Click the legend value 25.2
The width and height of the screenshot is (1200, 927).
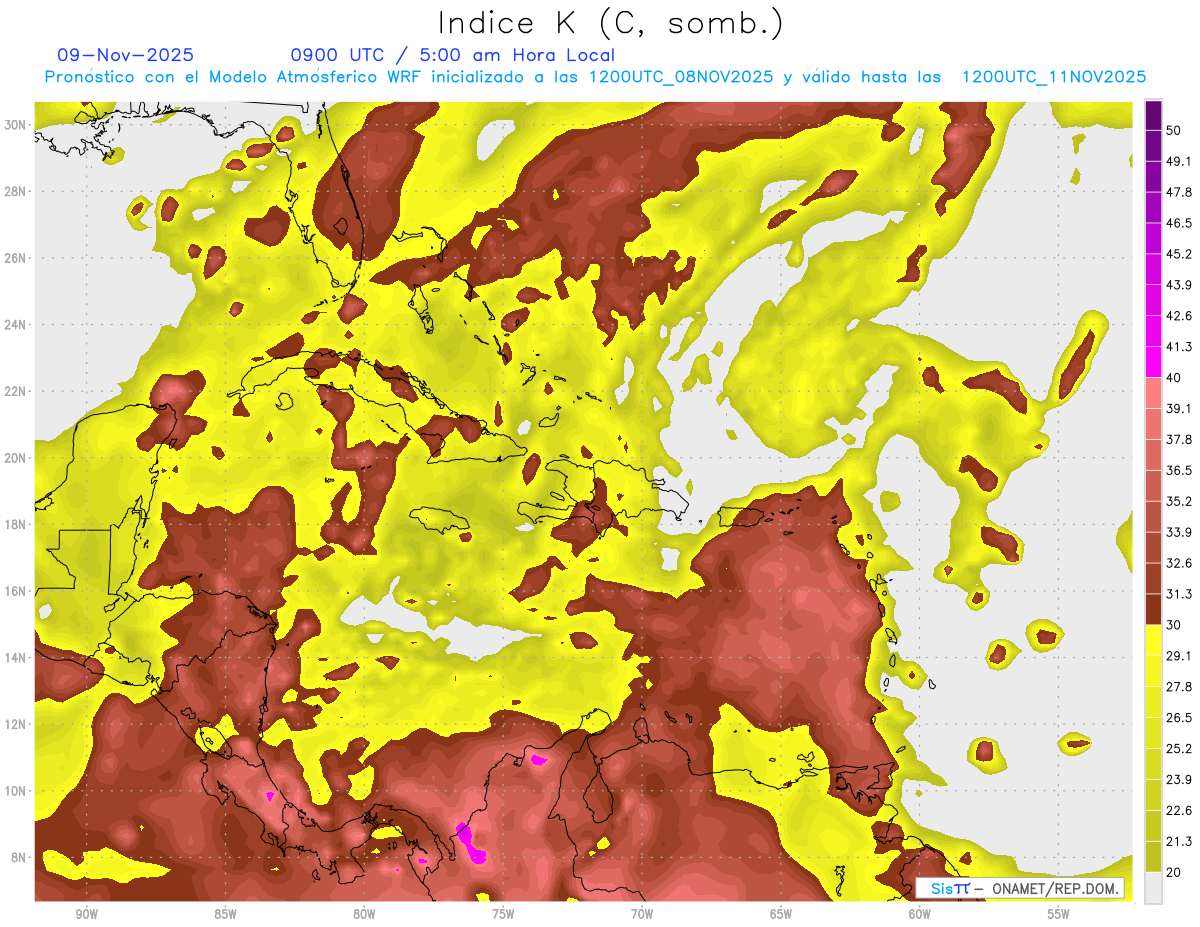[1179, 749]
